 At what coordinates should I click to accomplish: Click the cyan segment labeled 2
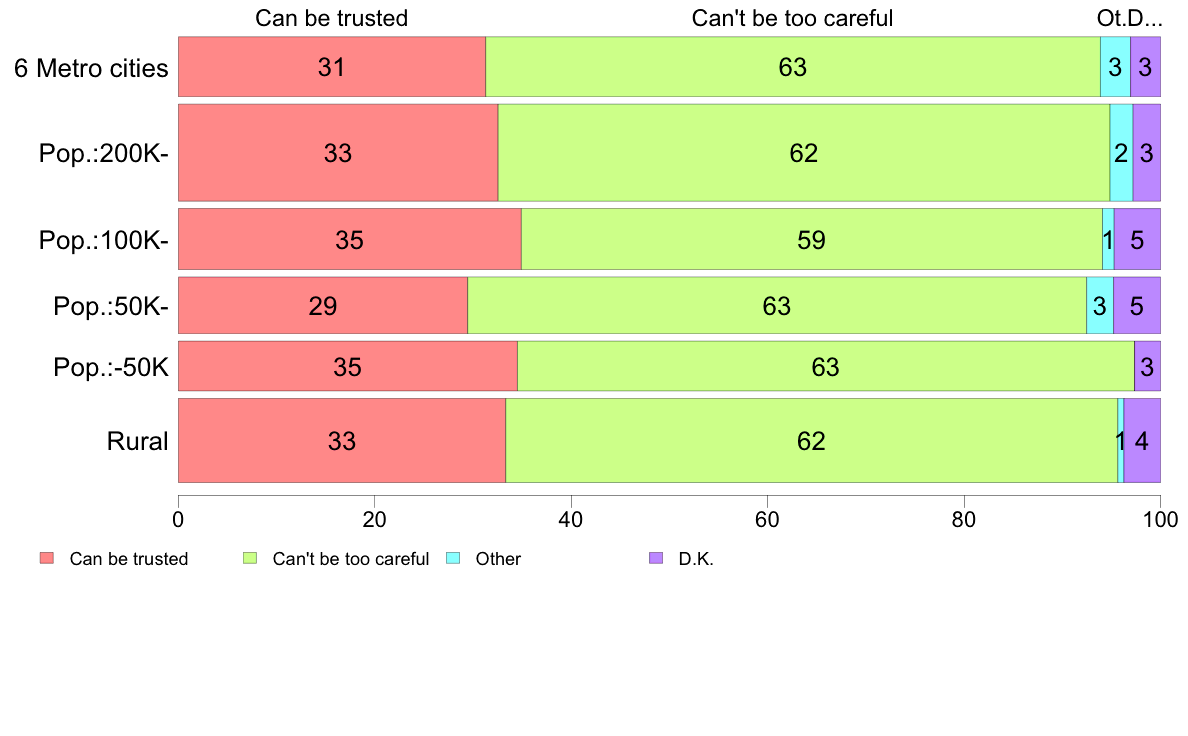pyautogui.click(x=1121, y=153)
